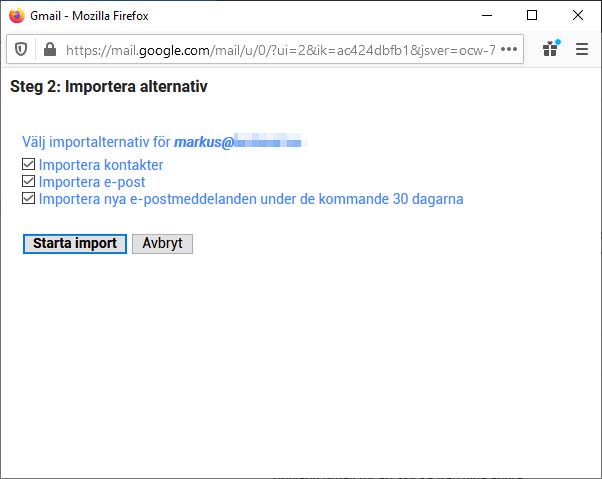The image size is (602, 479).
Task: Click the Importera kontakter label
Action: pos(101,165)
